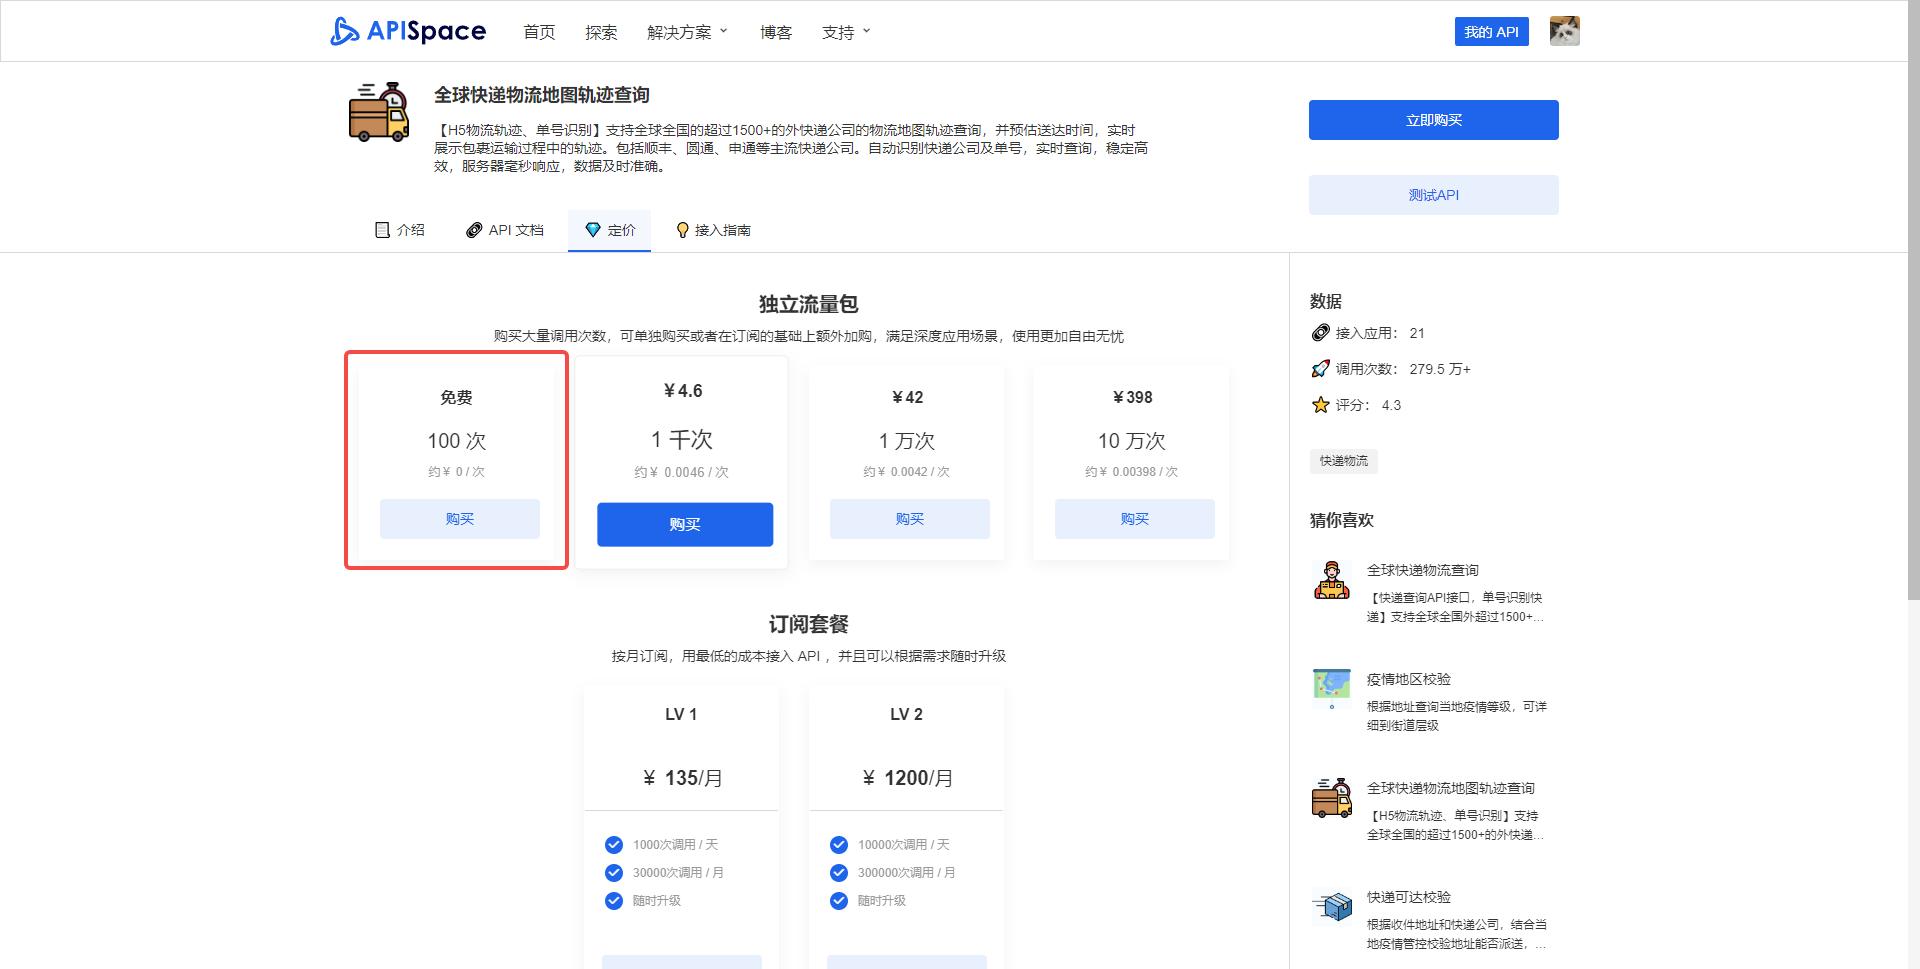The width and height of the screenshot is (1920, 969).
Task: Open 我的 API via the blue button
Action: [x=1491, y=31]
